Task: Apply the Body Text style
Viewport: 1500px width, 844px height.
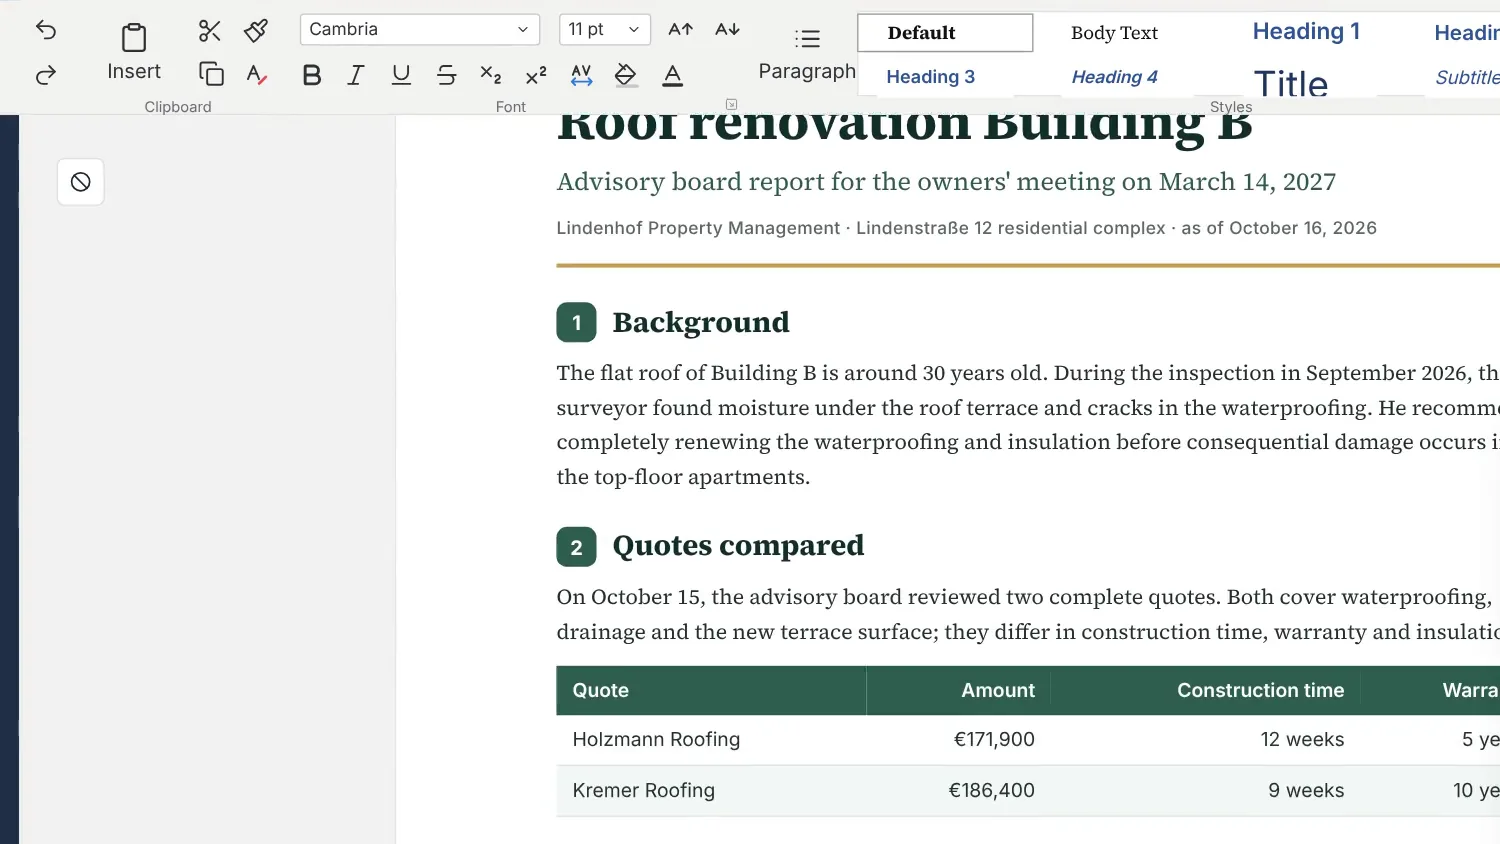Action: pos(1114,33)
